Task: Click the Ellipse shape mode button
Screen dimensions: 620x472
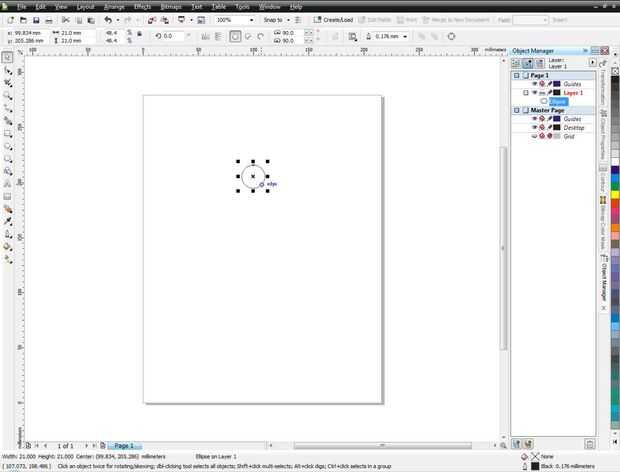Action: coord(235,36)
